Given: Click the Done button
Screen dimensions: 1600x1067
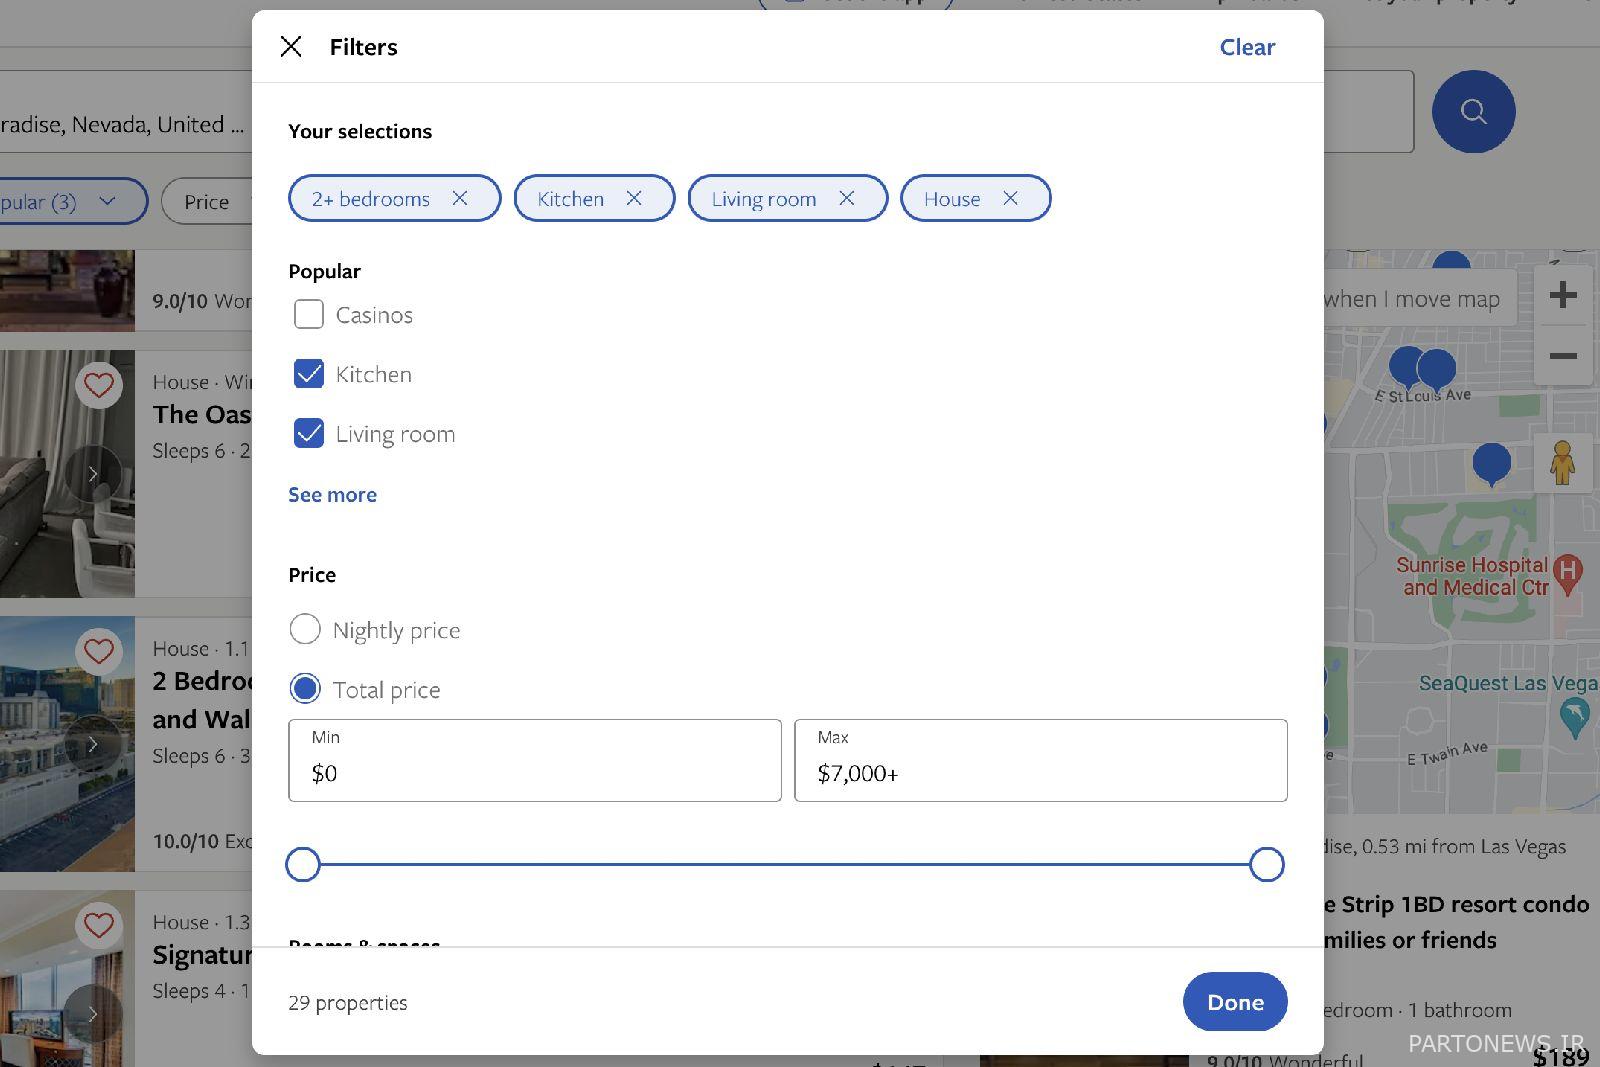Looking at the screenshot, I should pyautogui.click(x=1235, y=1002).
